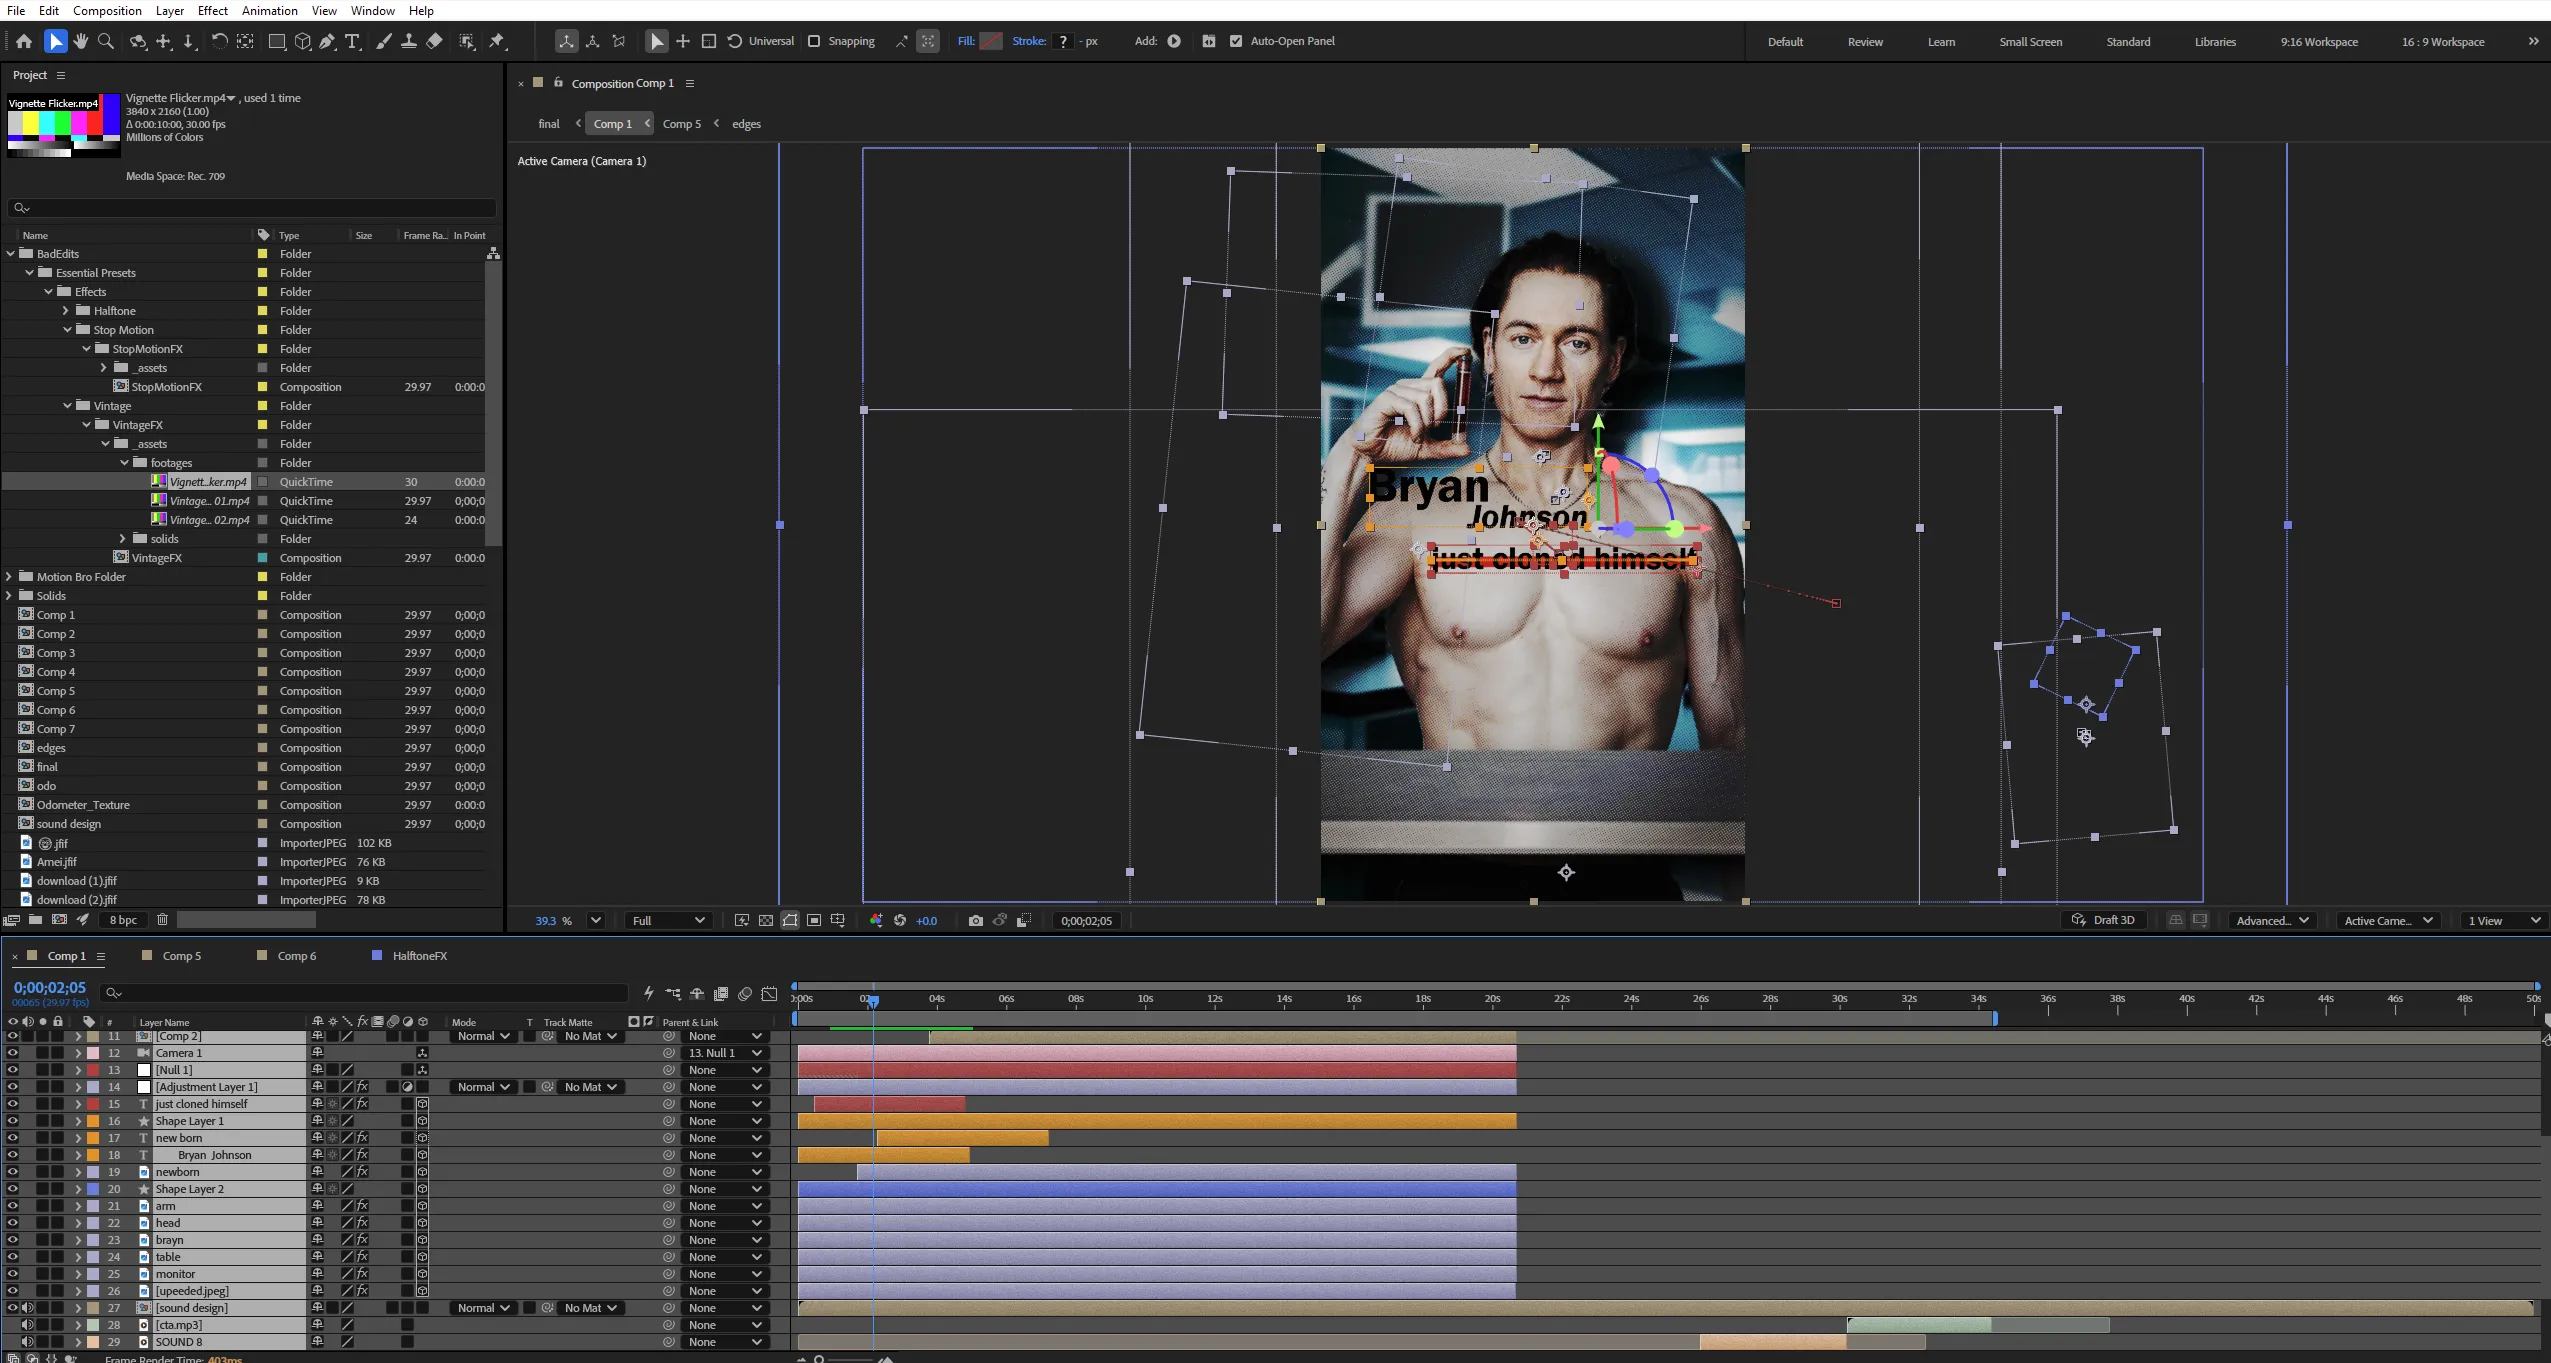Take a snapshot with the camera icon
2551x1363 pixels.
click(x=976, y=921)
